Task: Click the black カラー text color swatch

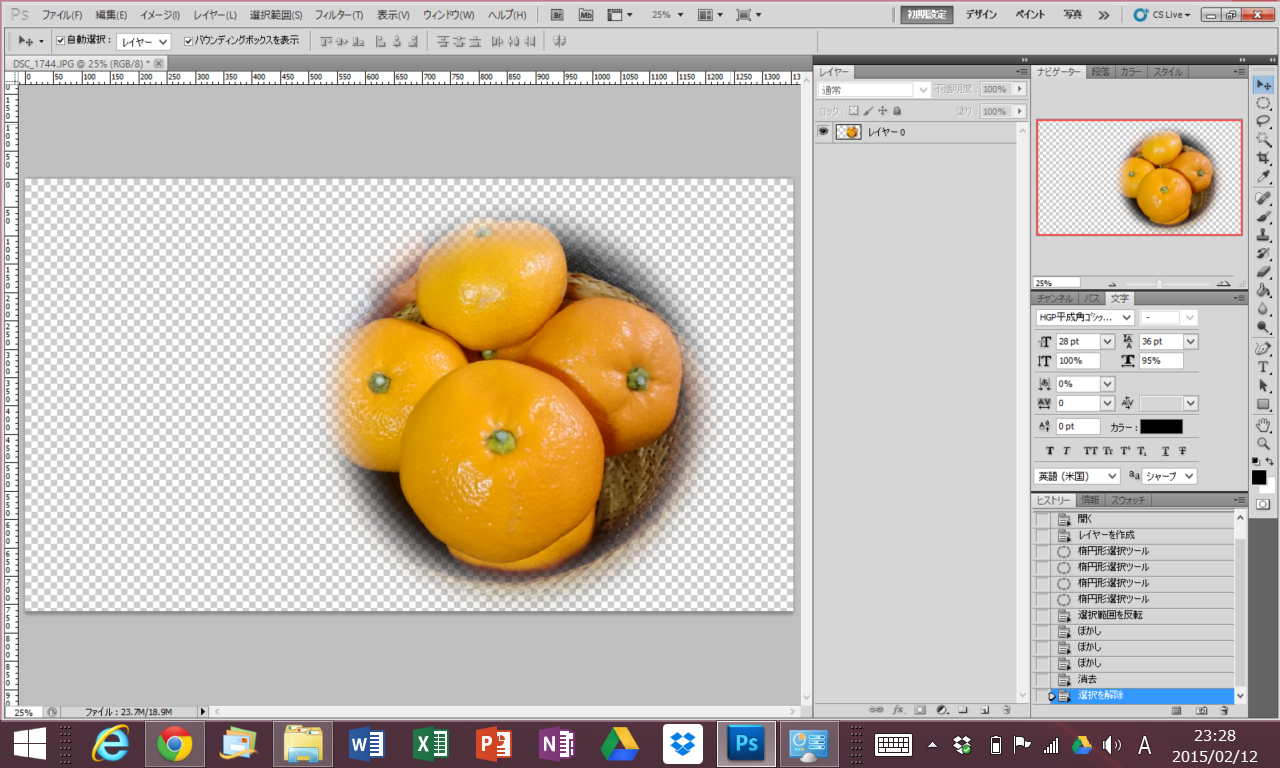Action: (1161, 427)
